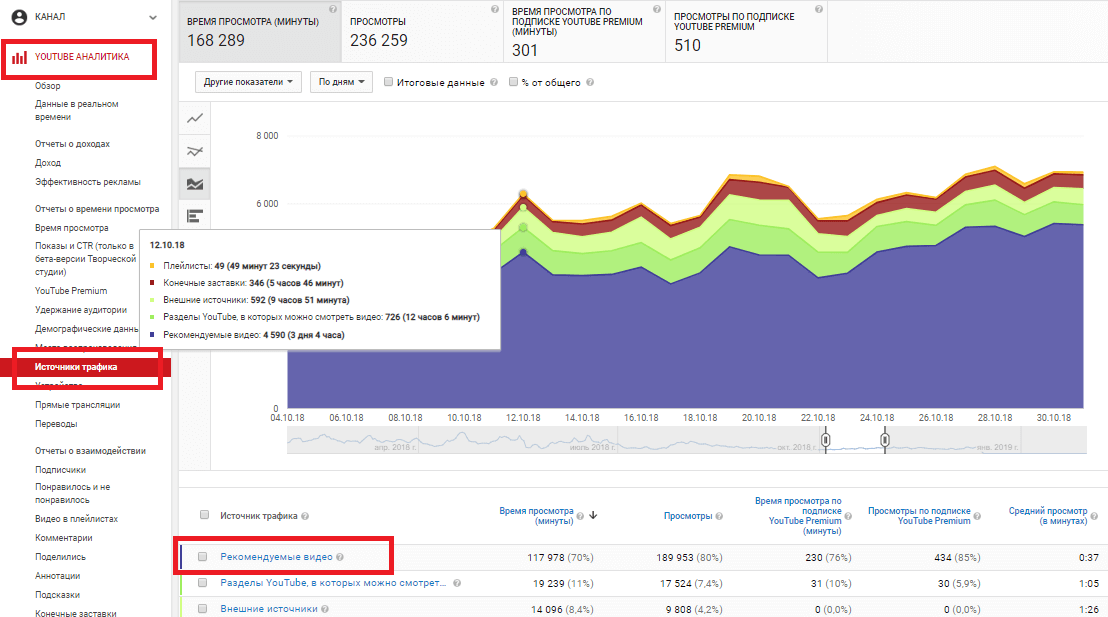Open the Другие показатели dropdown

pos(252,82)
